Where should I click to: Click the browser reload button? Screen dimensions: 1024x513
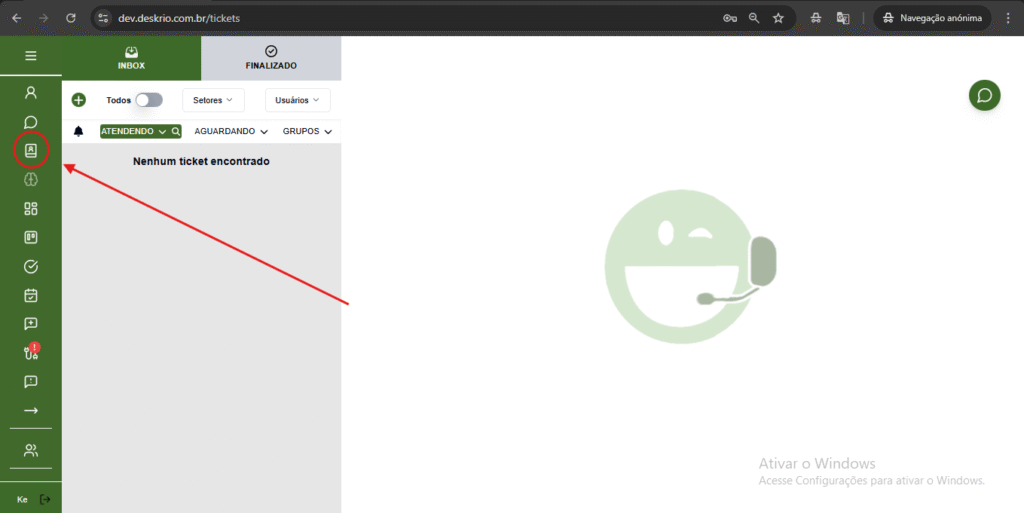pos(70,18)
